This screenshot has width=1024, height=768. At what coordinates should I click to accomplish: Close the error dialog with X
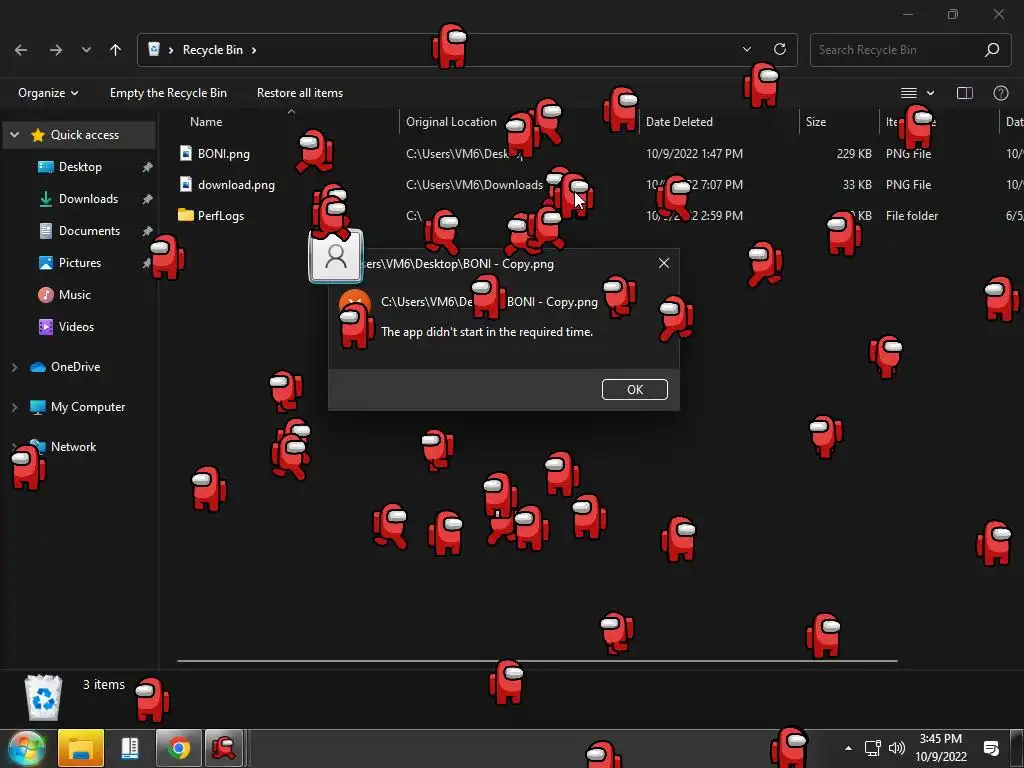coord(664,263)
